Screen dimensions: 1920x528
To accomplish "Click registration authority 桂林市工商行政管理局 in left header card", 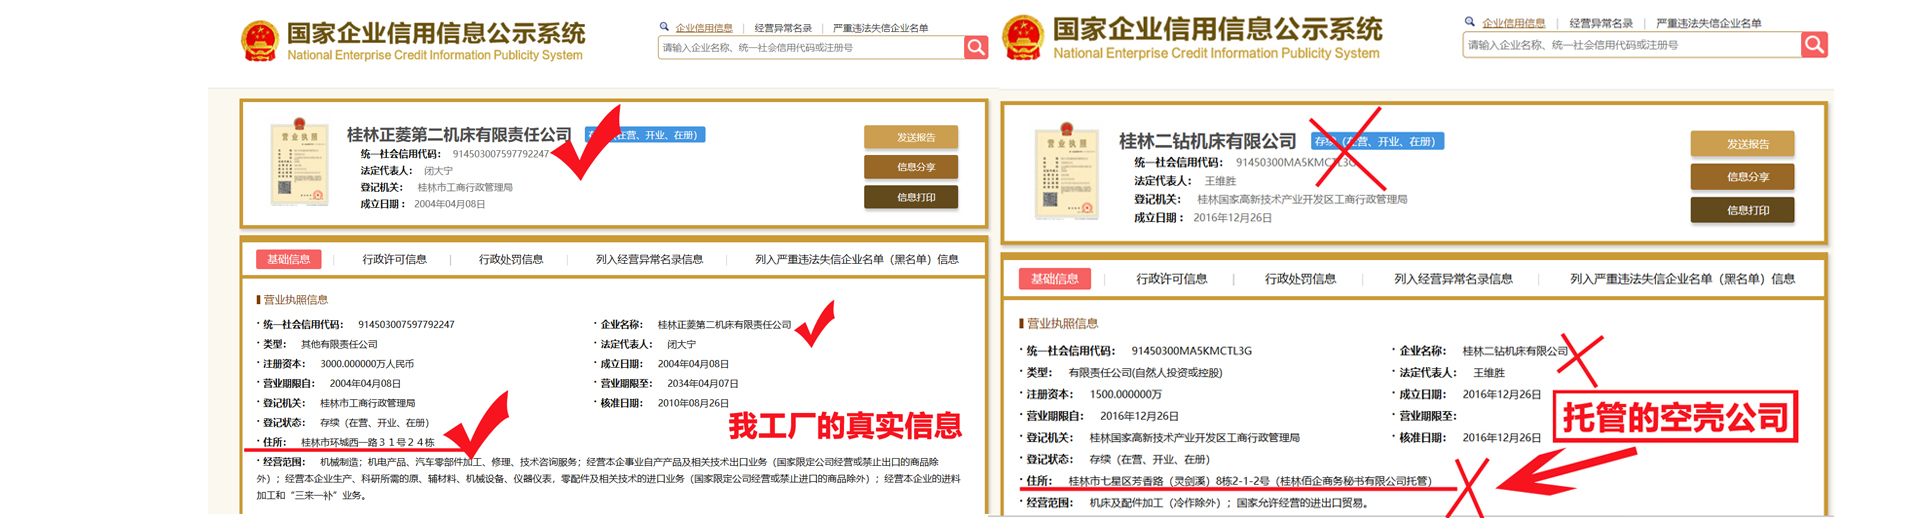I will (465, 187).
